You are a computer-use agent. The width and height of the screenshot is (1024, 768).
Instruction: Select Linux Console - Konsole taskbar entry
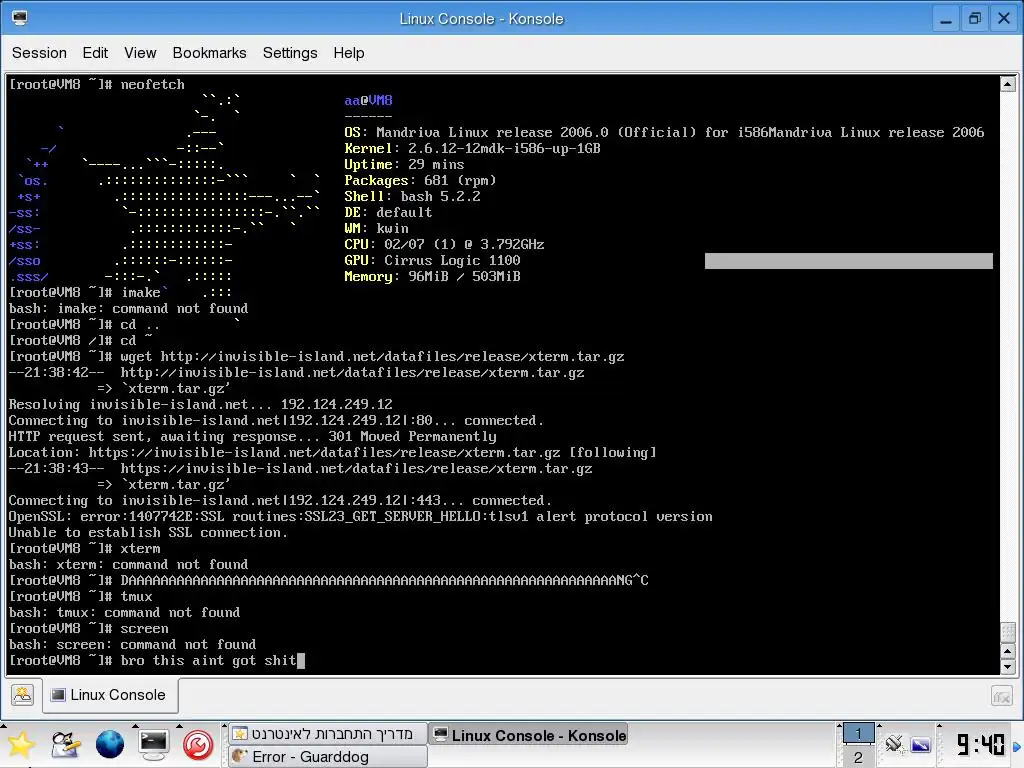coord(529,735)
